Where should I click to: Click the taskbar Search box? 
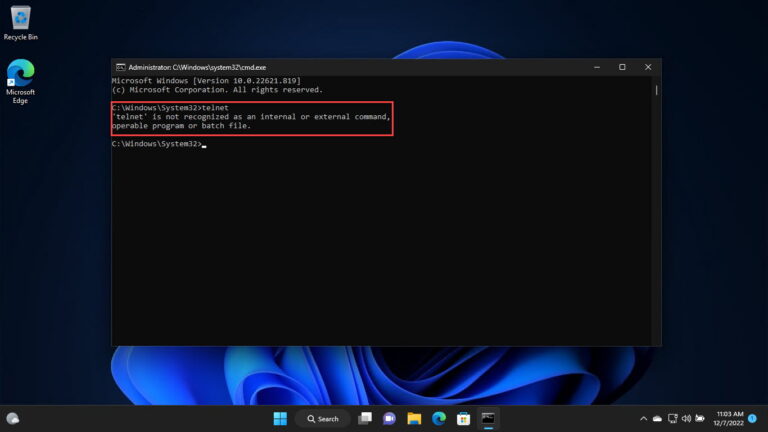point(322,418)
